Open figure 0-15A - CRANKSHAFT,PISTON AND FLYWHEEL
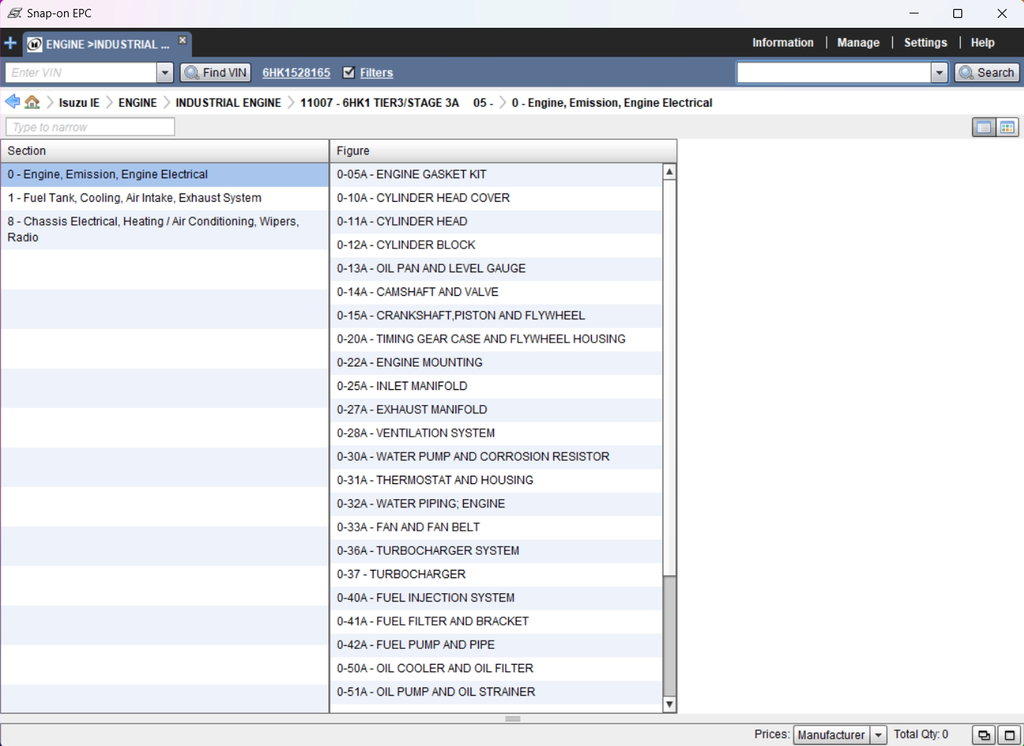The height and width of the screenshot is (746, 1024). tap(496, 316)
